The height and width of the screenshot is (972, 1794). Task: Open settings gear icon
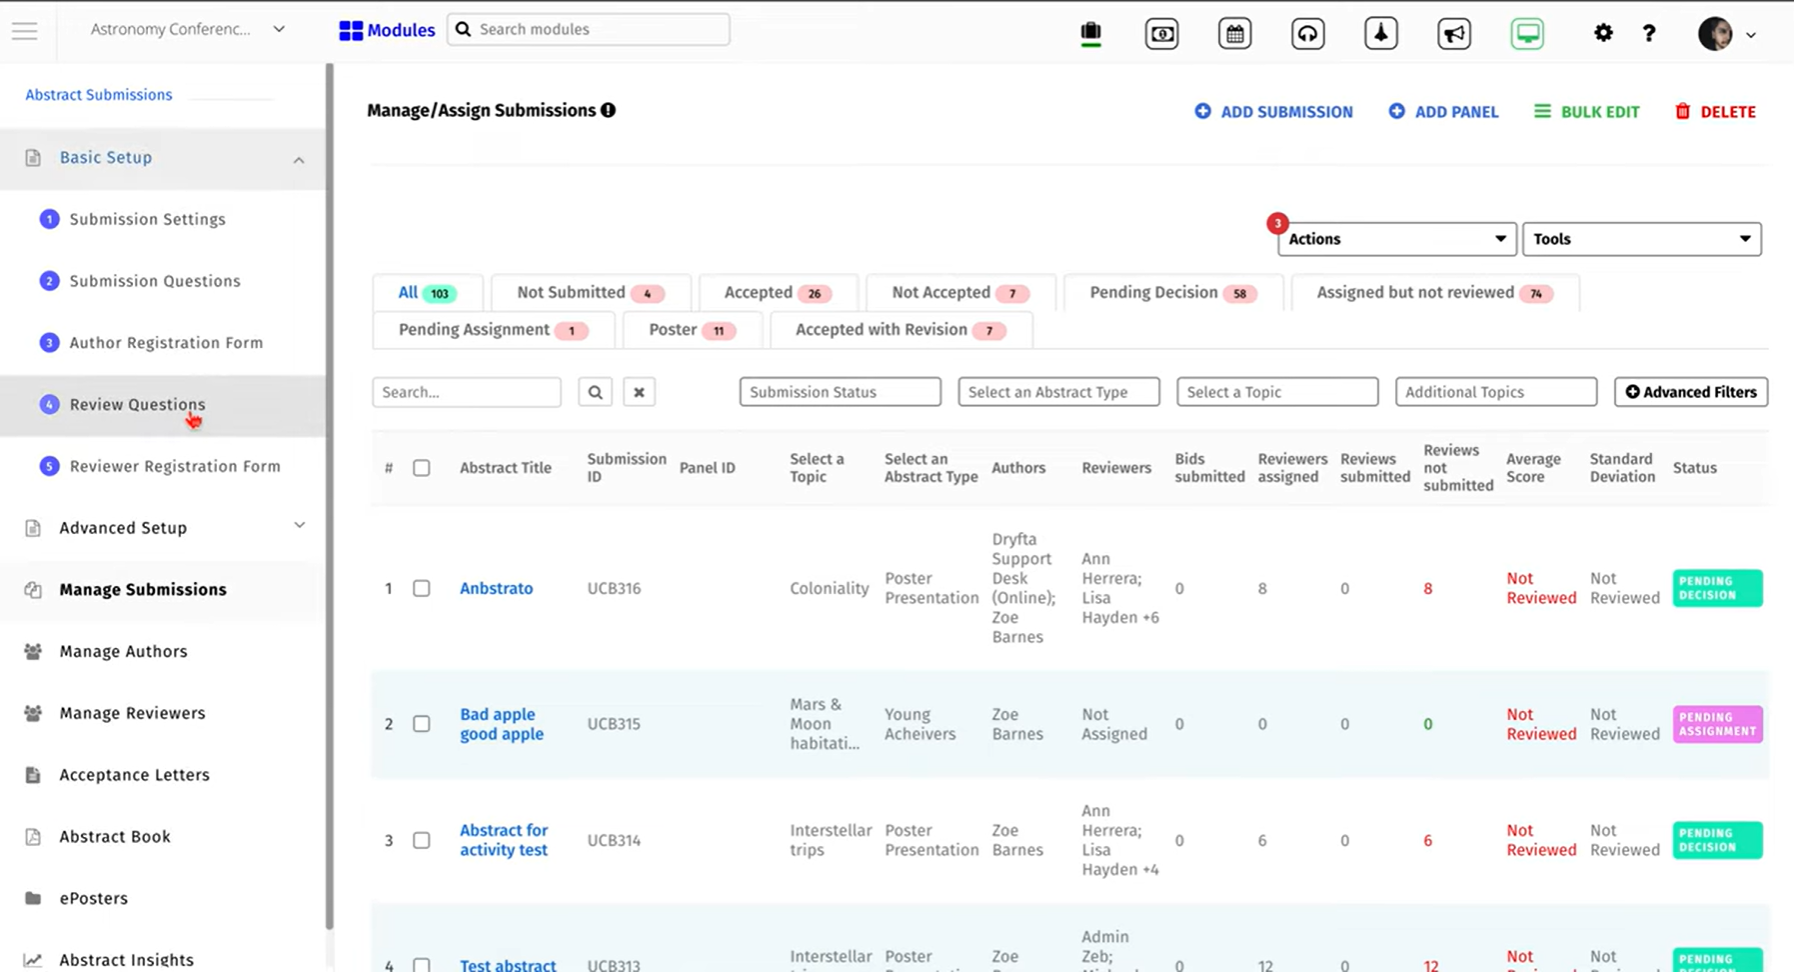click(1603, 33)
